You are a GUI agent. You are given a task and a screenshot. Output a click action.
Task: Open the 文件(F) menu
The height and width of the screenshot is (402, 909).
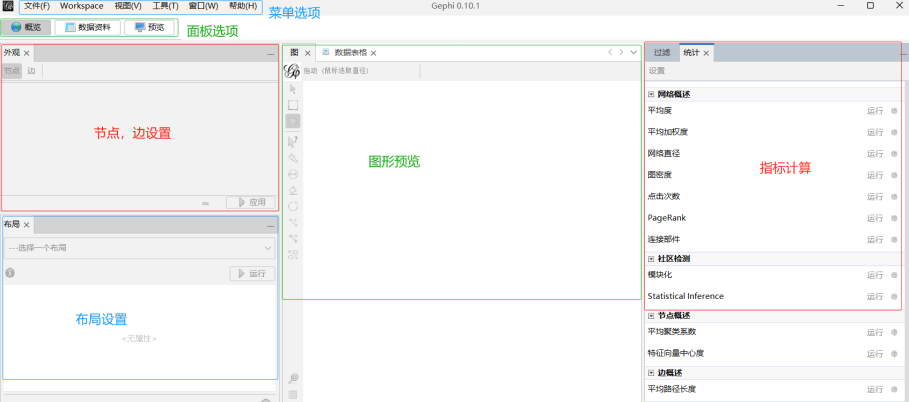36,6
